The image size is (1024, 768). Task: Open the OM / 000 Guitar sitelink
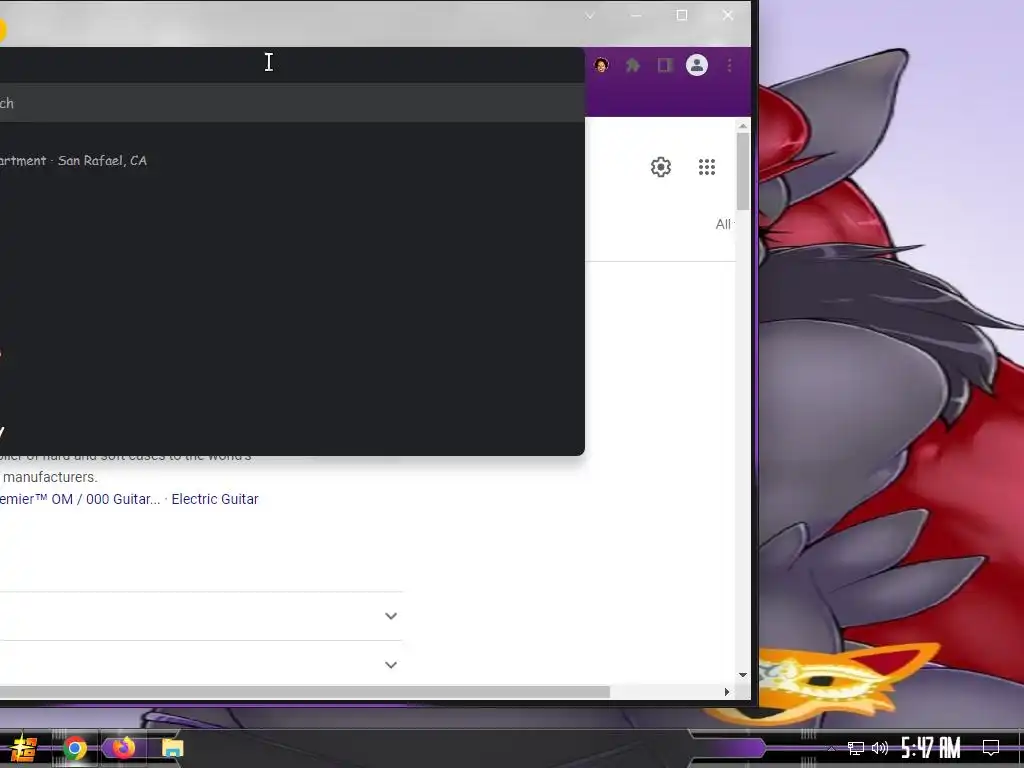pos(80,499)
